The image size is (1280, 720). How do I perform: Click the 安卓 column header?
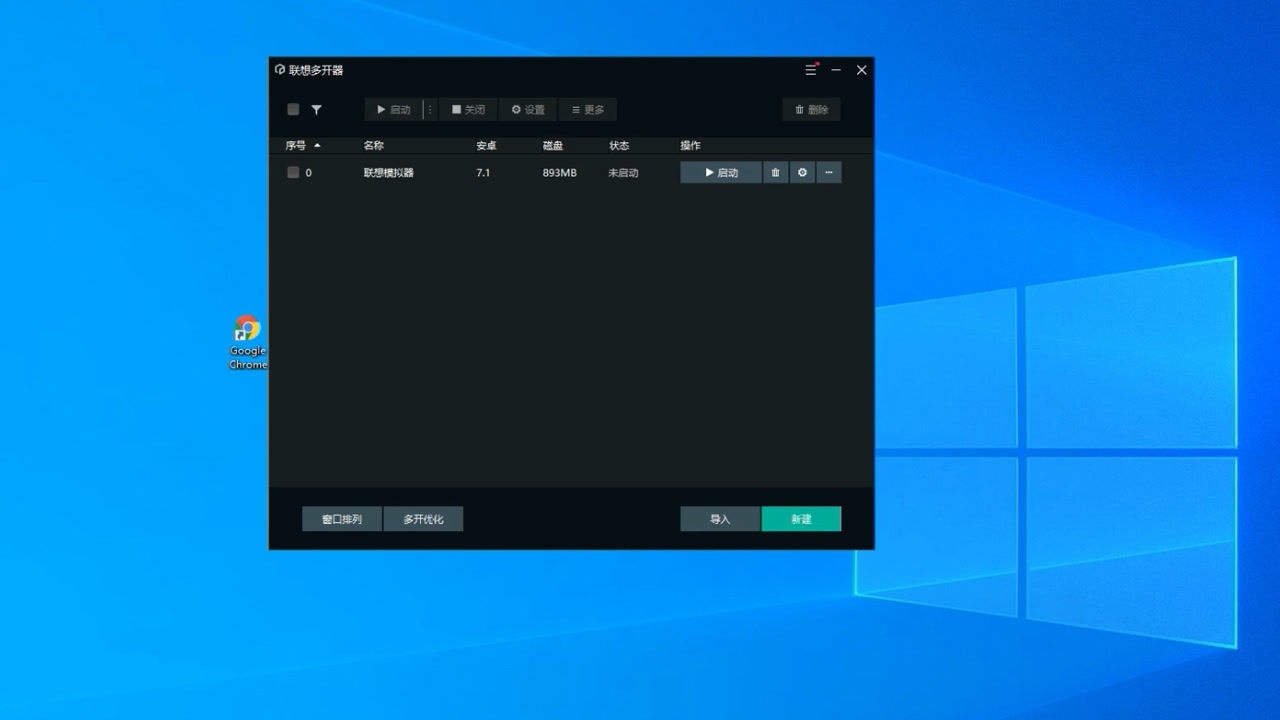point(486,146)
